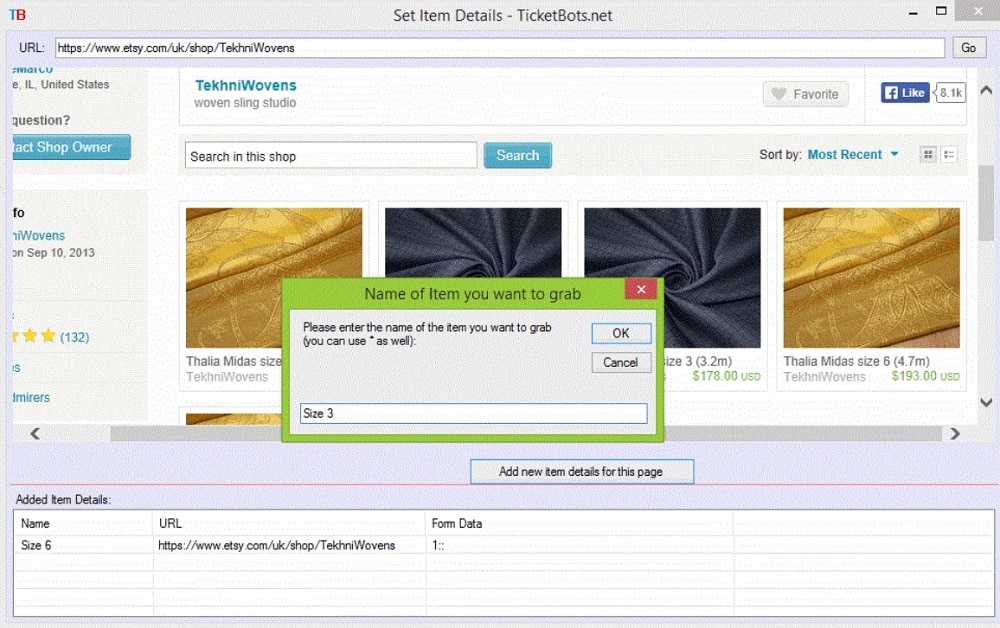Focus the URL address field
1000x628 pixels.
coord(499,48)
